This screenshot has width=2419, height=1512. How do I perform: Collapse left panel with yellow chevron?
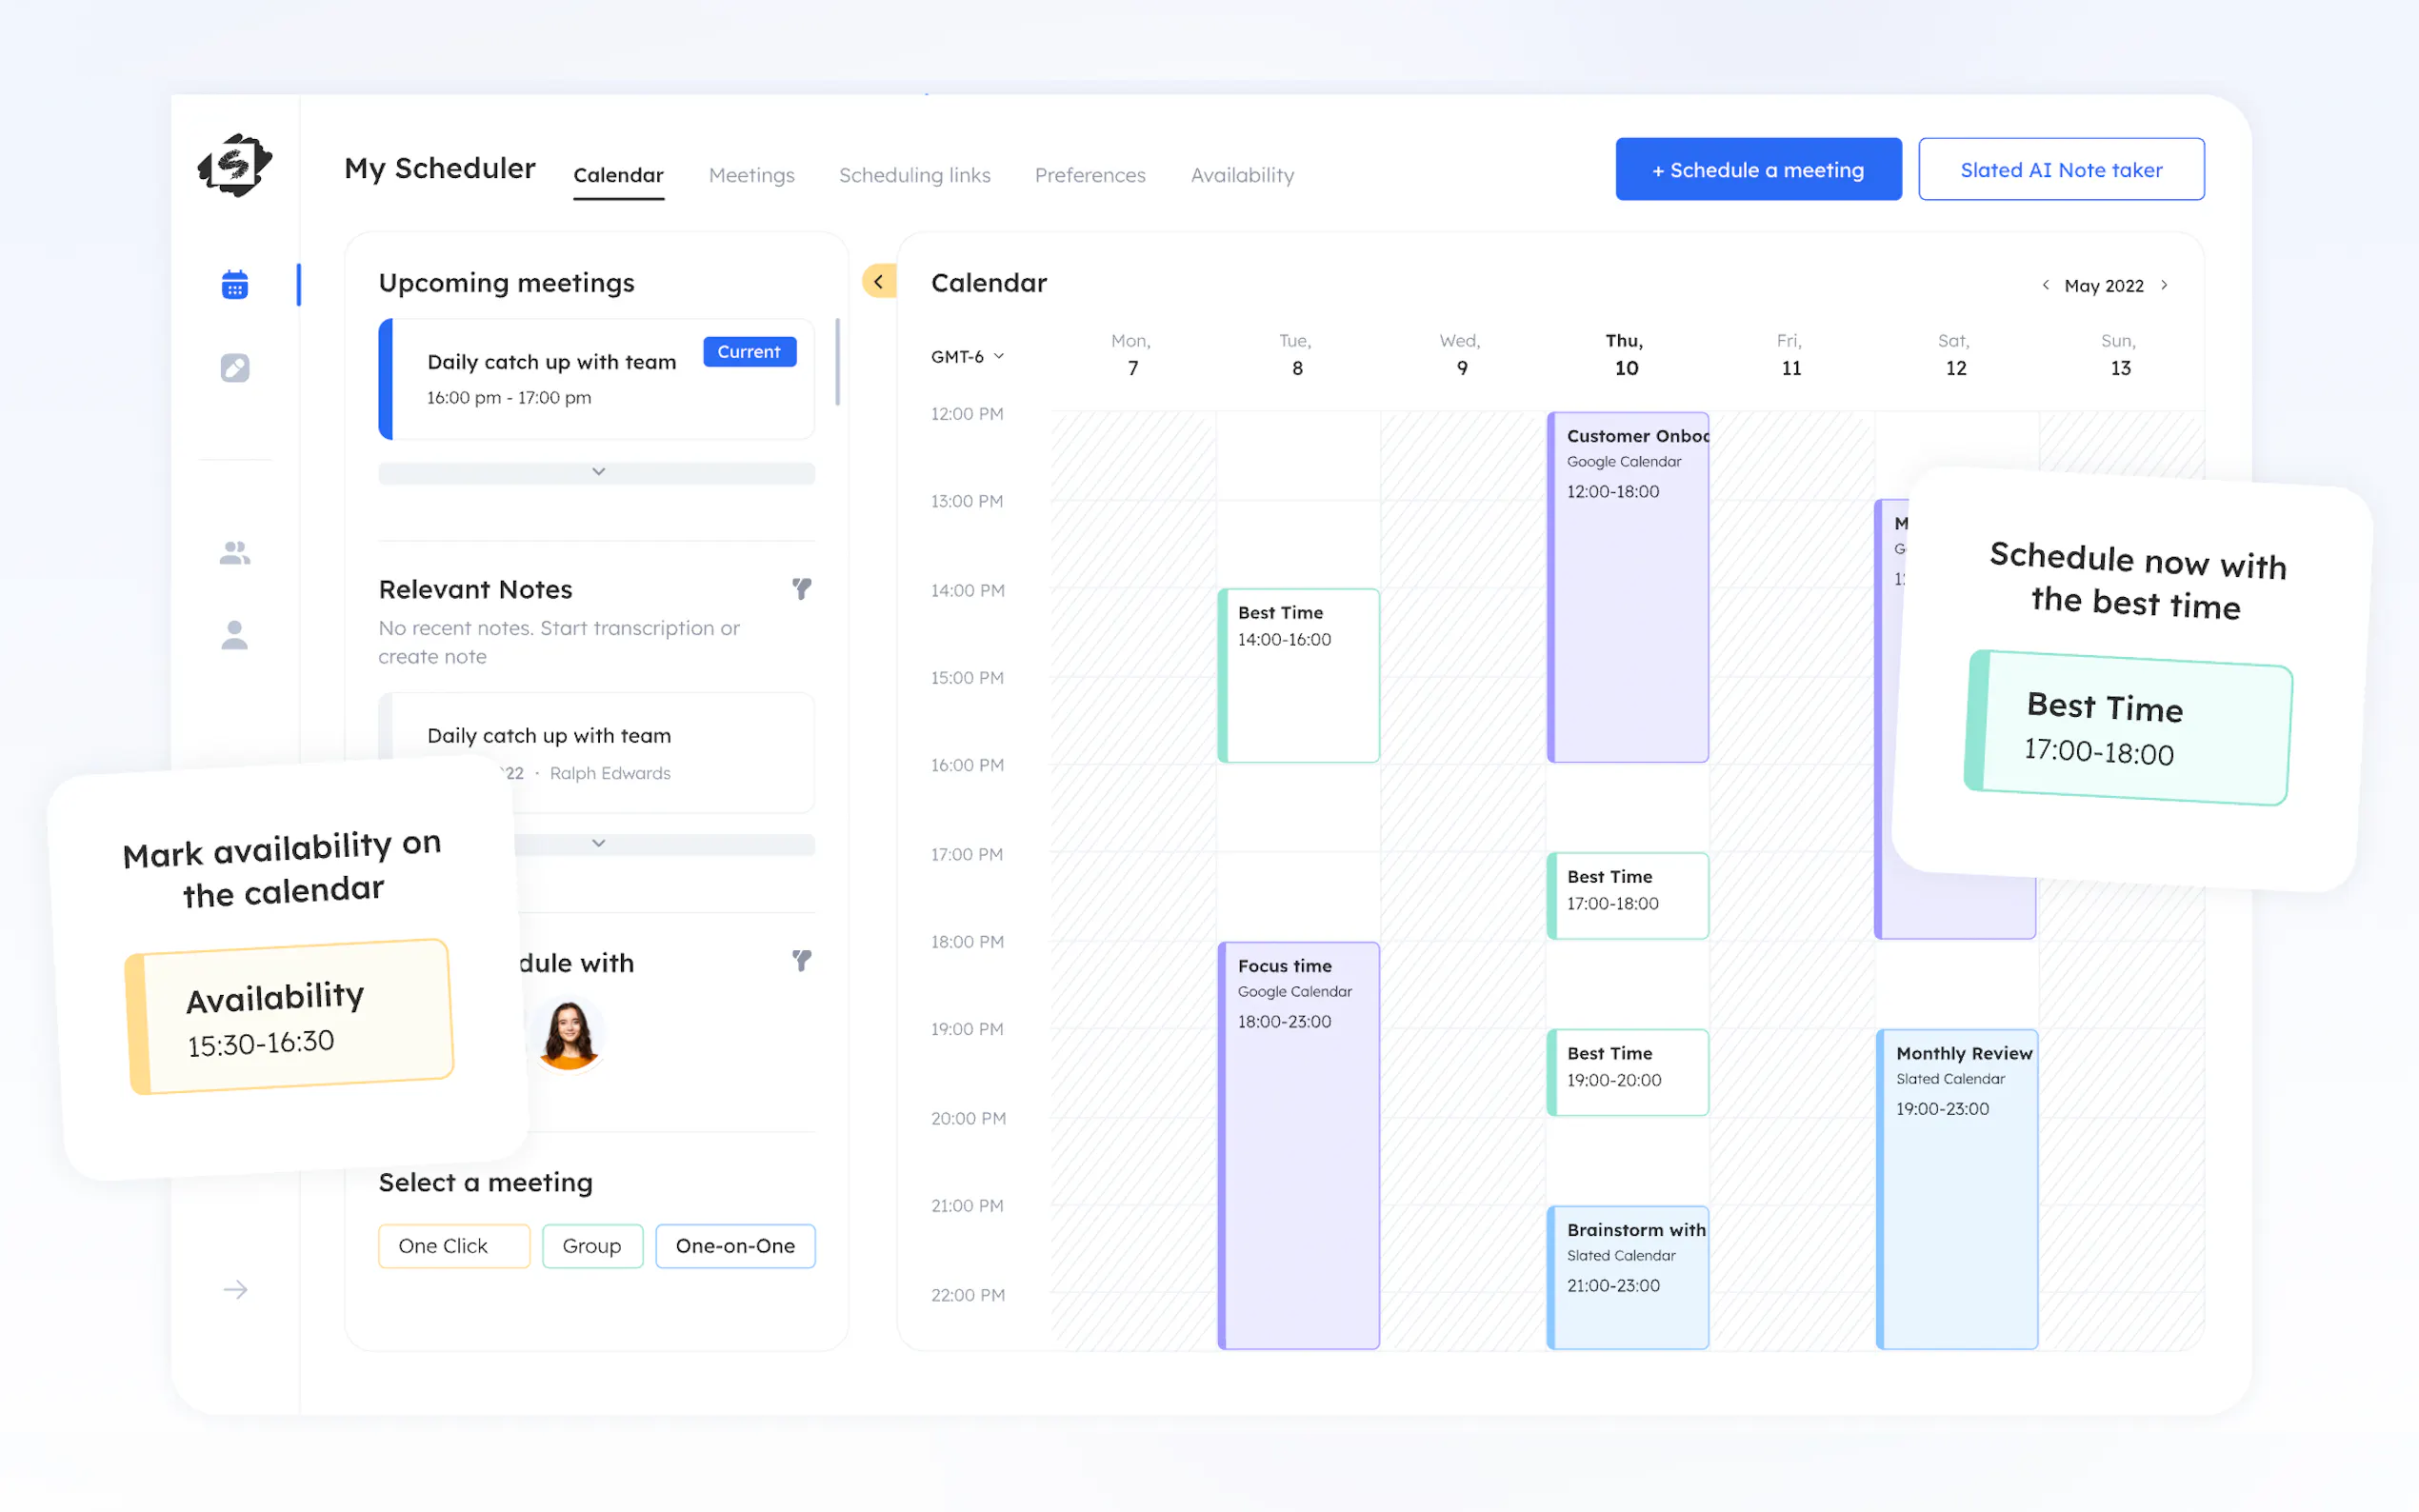(x=878, y=282)
